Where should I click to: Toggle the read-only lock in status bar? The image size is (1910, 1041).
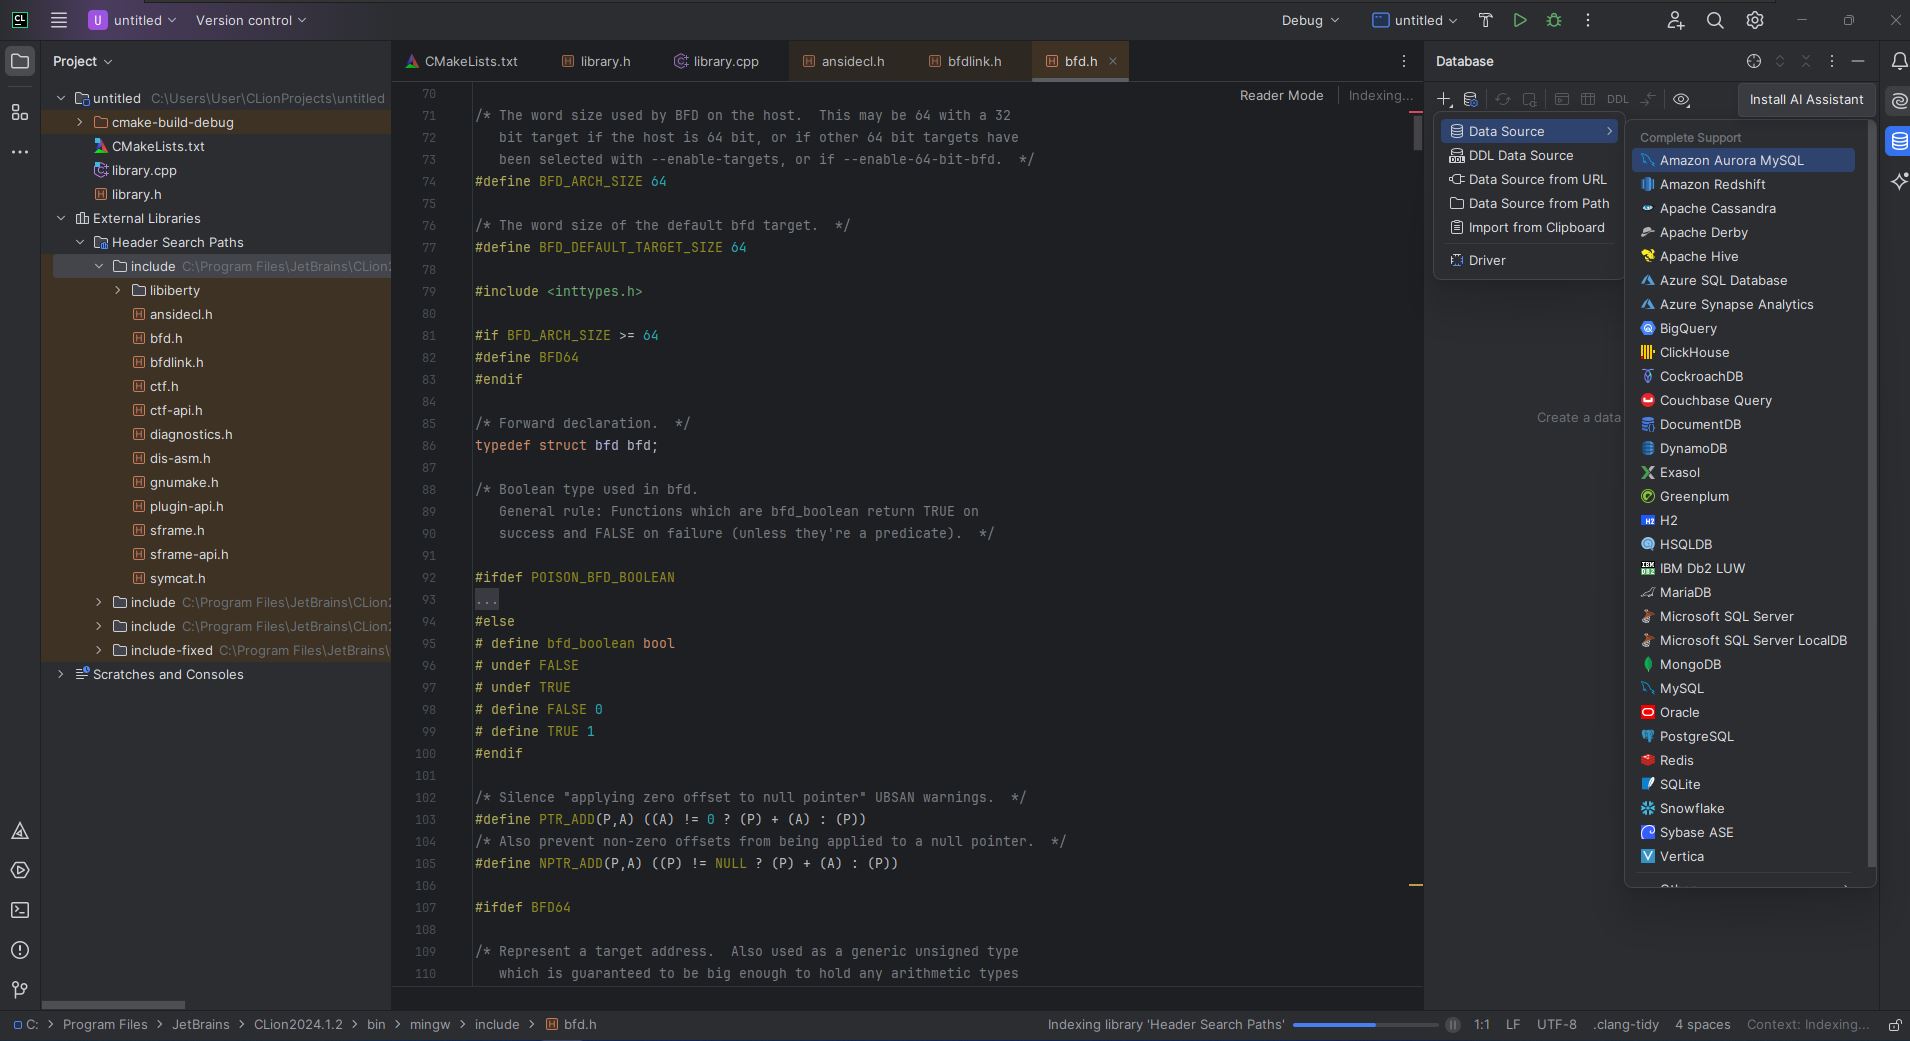pyautogui.click(x=1894, y=1025)
